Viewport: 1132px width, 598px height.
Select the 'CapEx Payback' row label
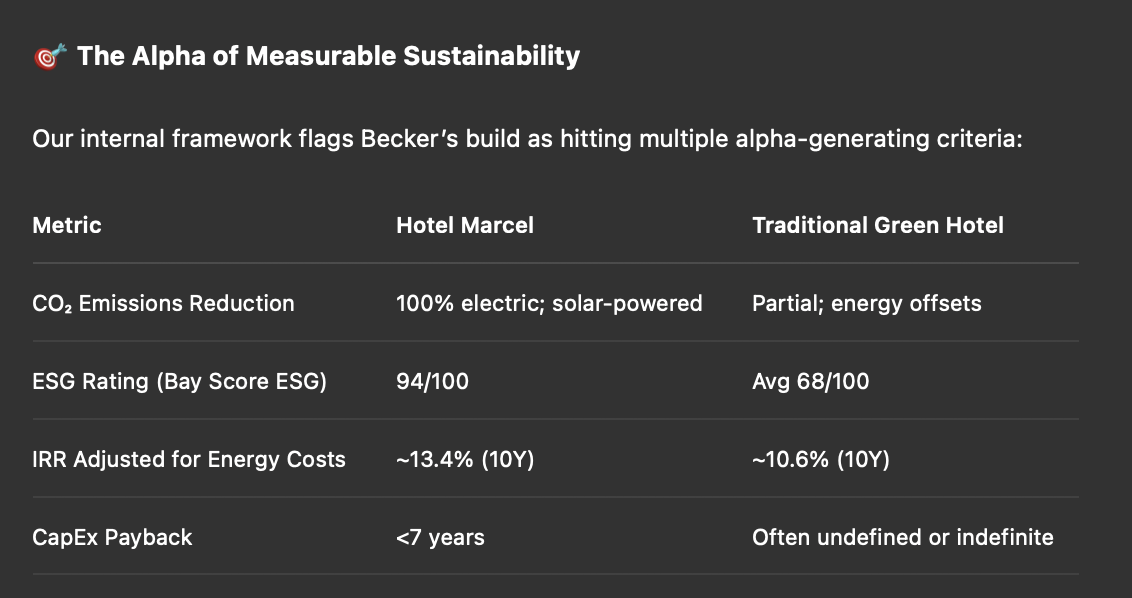pos(113,537)
